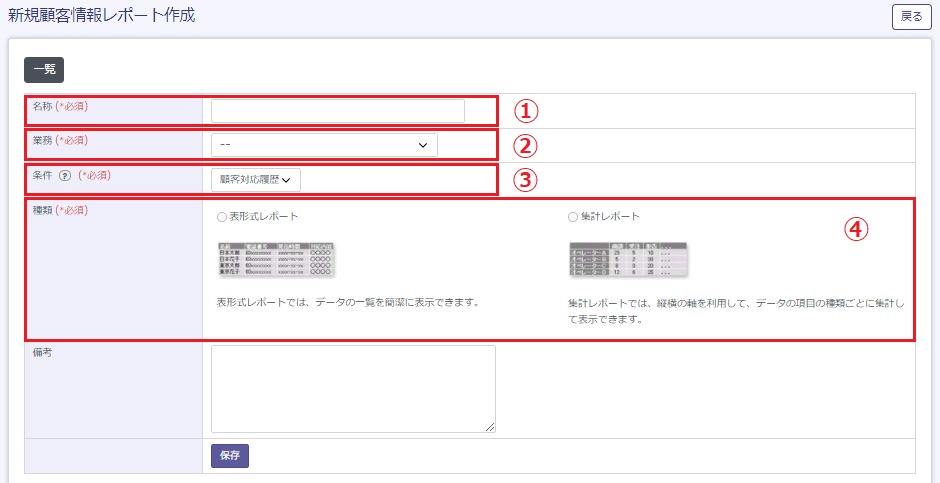
Task: Click the 新規顧客情報レポート作成 page heading
Action: click(102, 16)
